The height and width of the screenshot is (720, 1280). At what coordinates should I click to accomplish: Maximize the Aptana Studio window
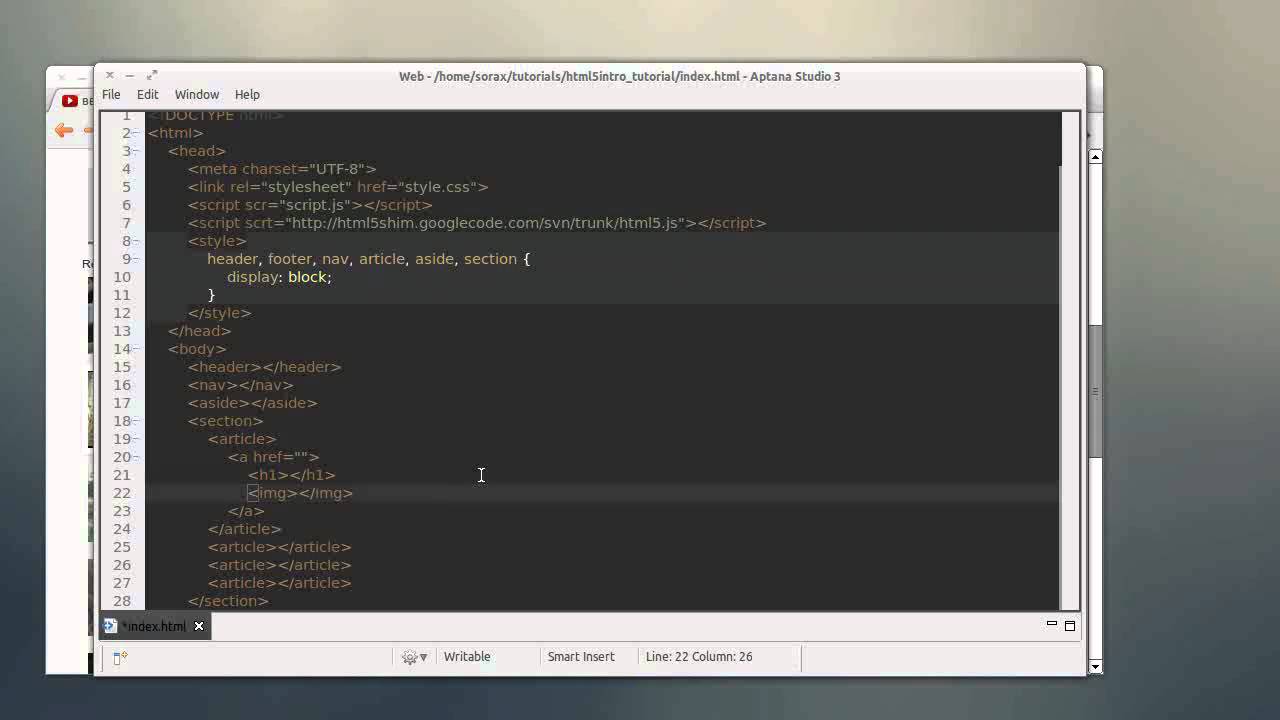152,75
